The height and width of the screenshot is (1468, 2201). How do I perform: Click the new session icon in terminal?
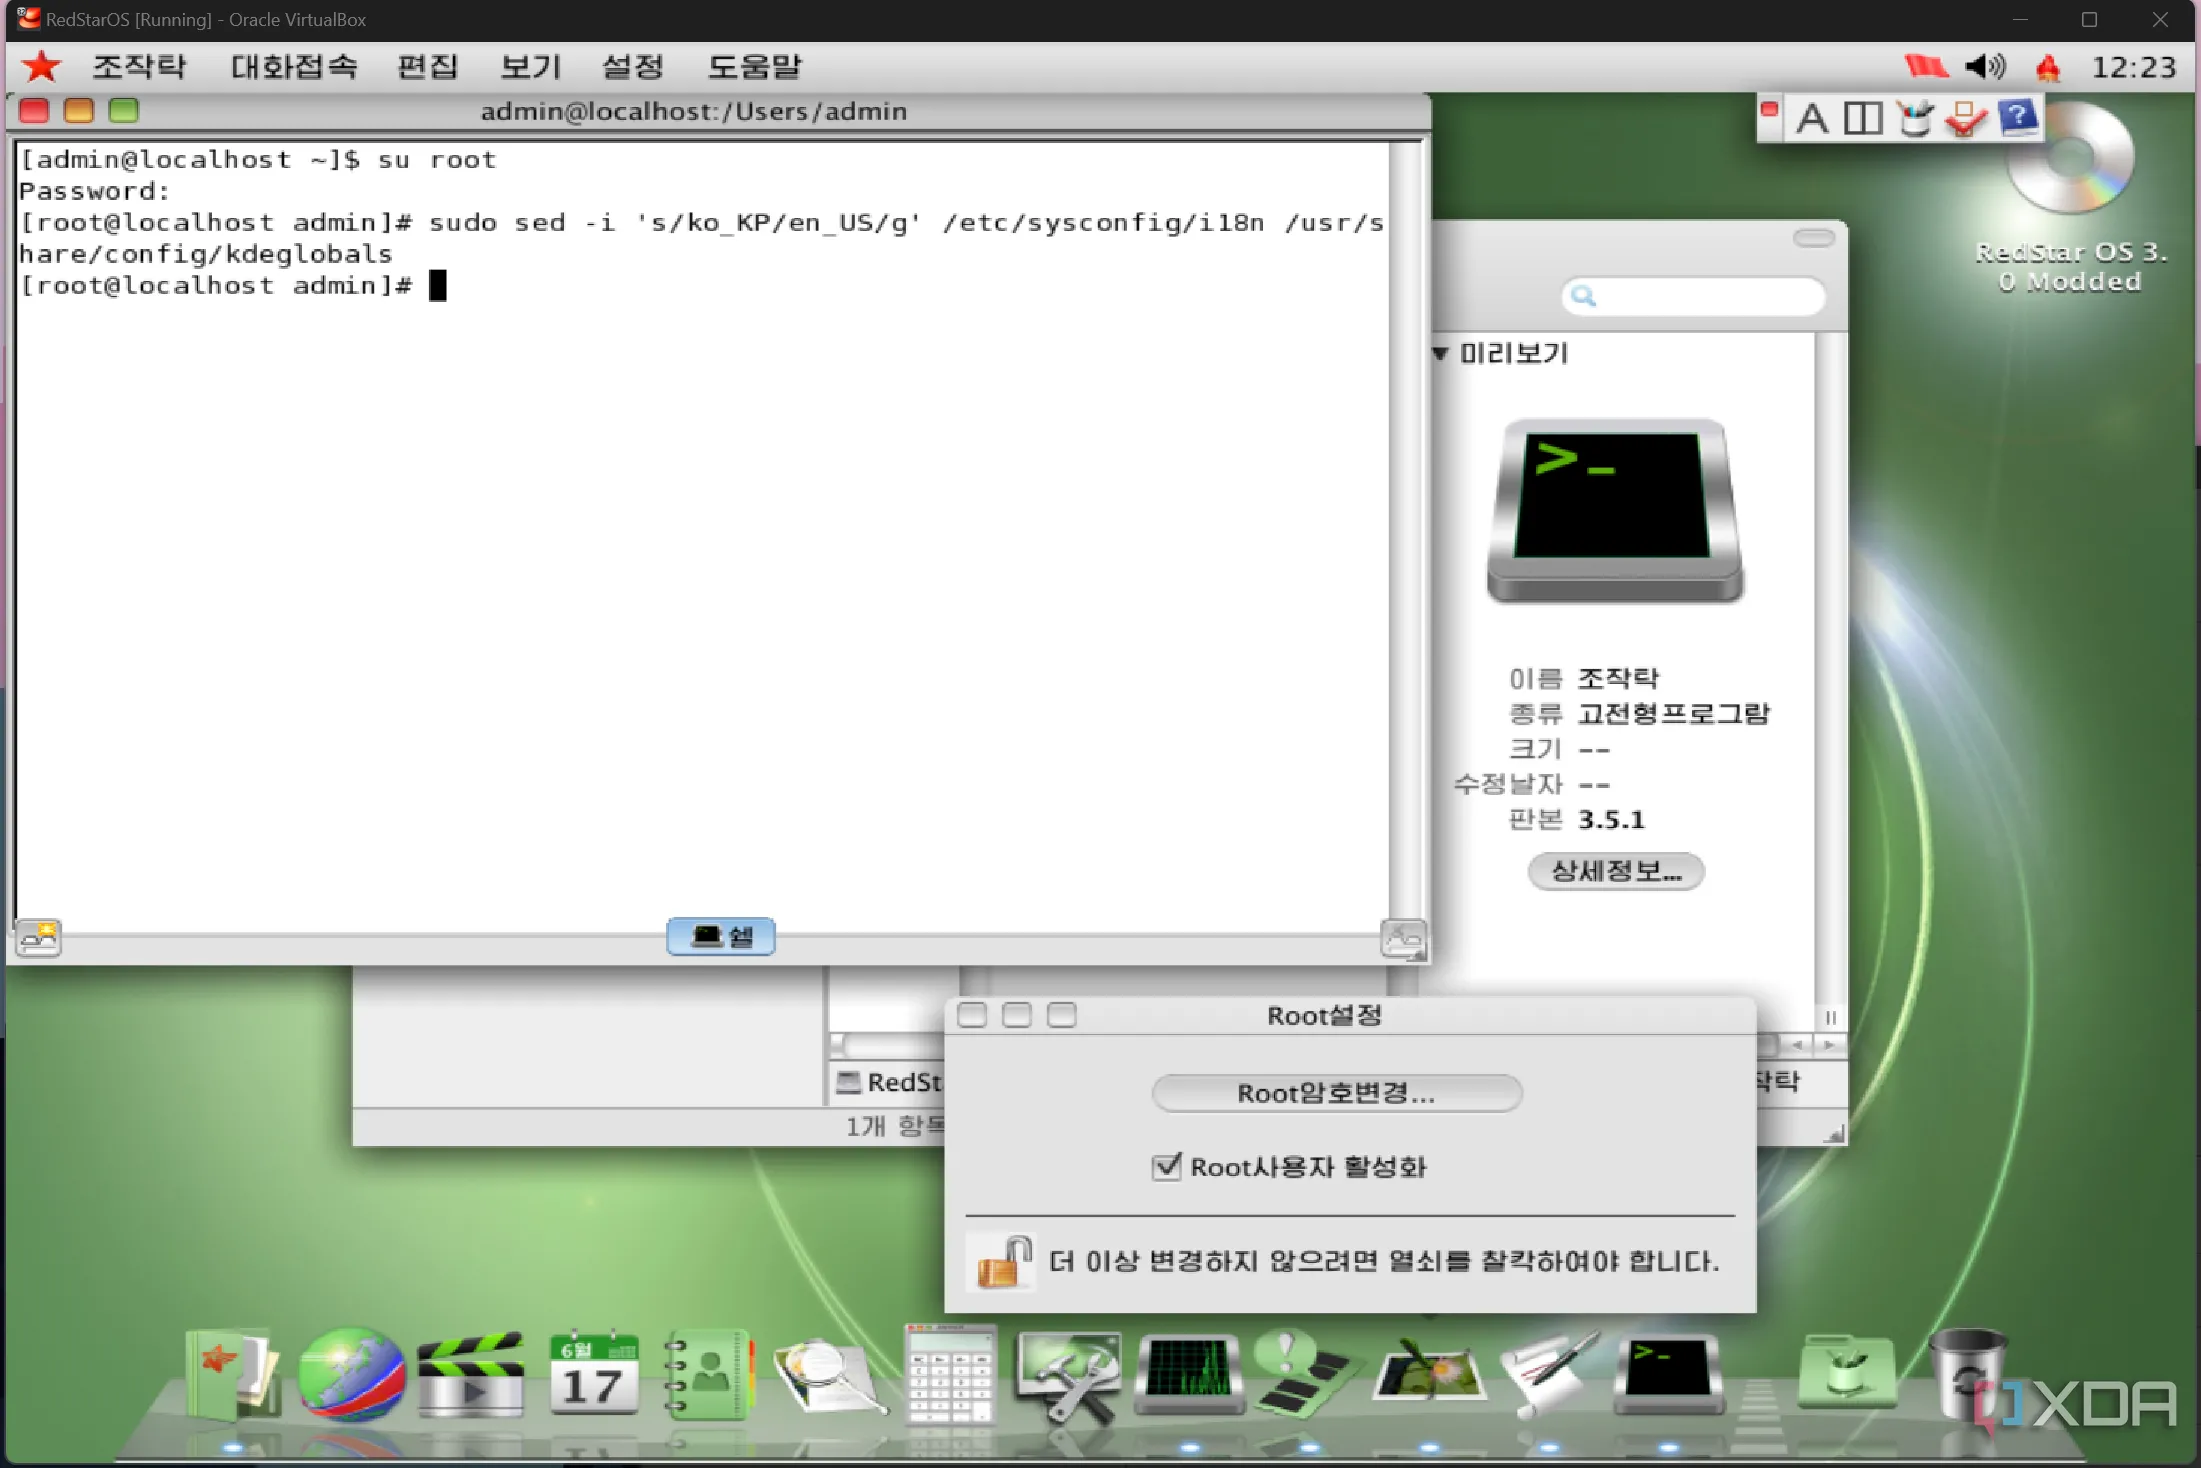click(39, 938)
